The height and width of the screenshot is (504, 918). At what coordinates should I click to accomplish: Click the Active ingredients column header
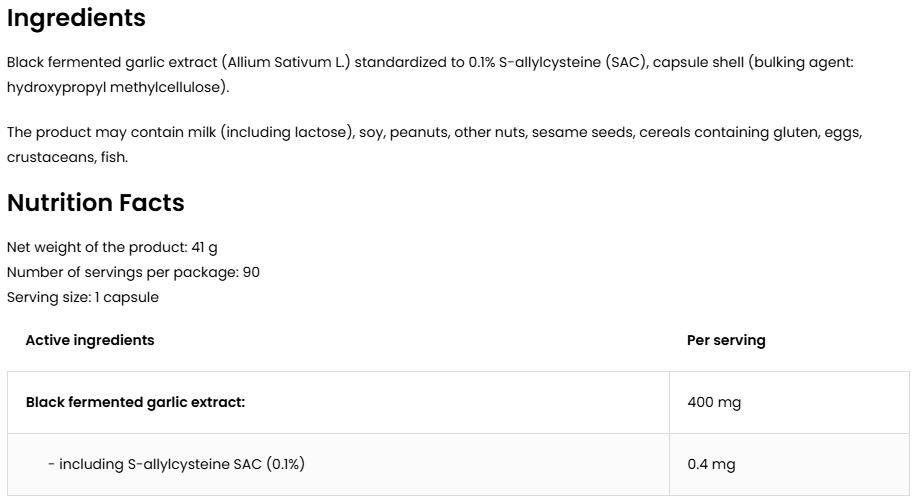tap(90, 340)
